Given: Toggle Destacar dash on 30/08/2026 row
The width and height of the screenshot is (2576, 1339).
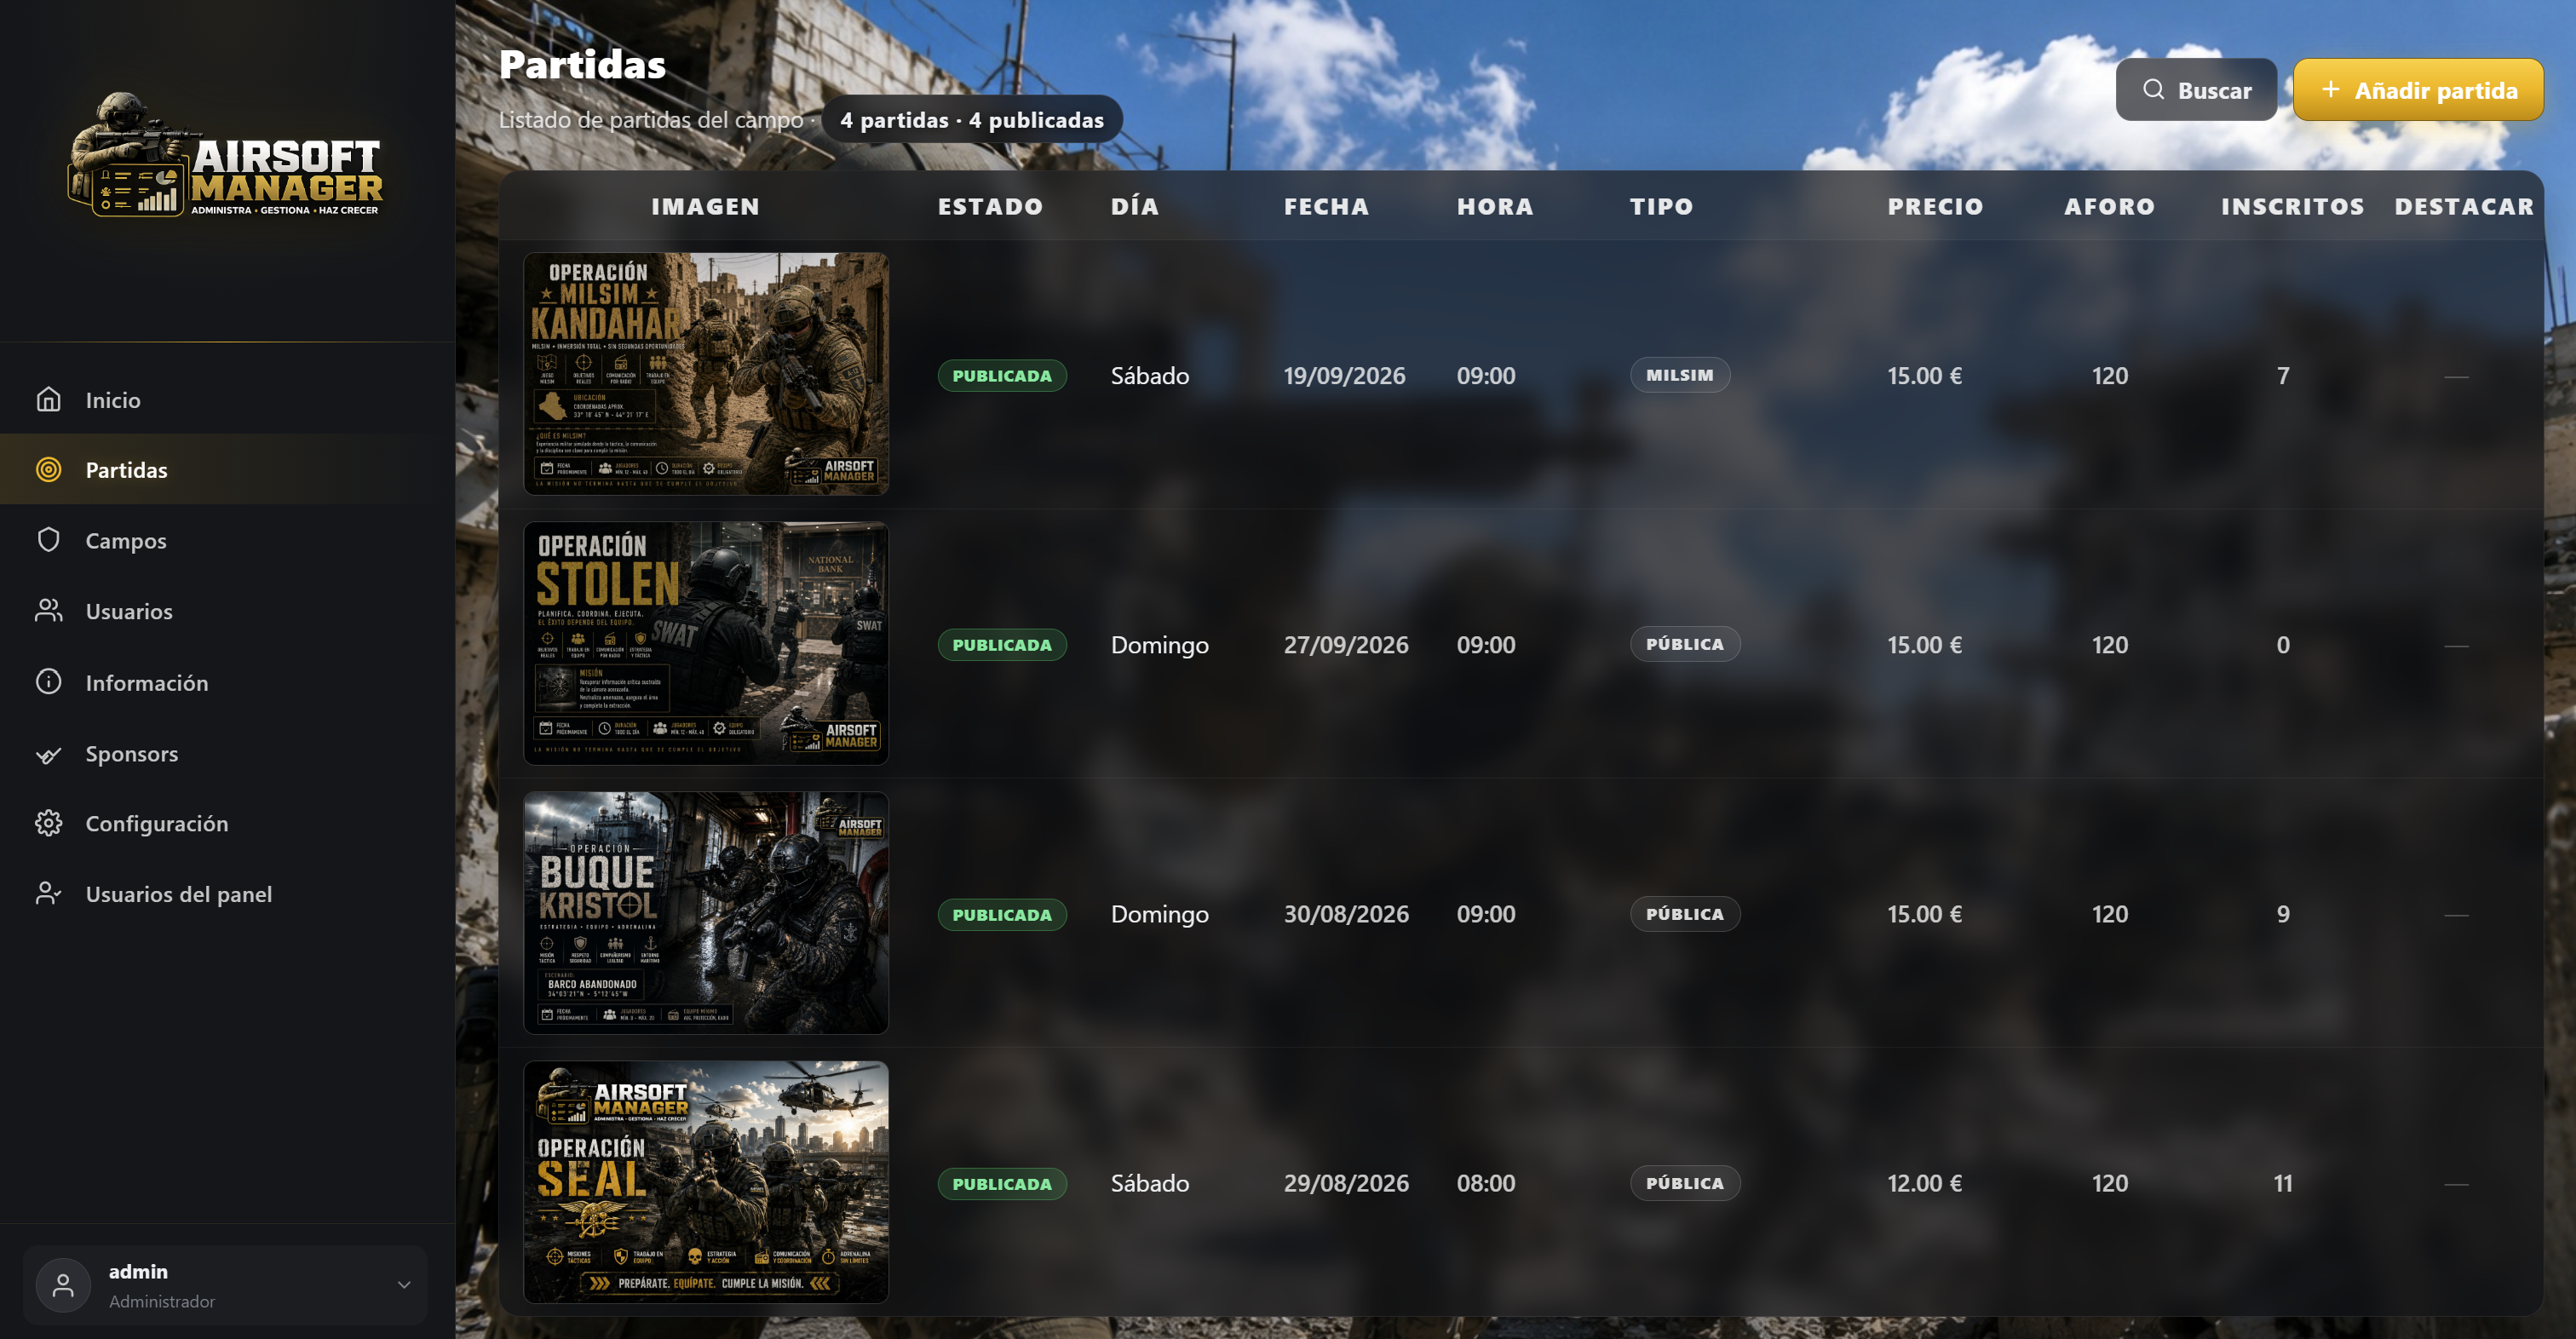Looking at the screenshot, I should coord(2456,915).
